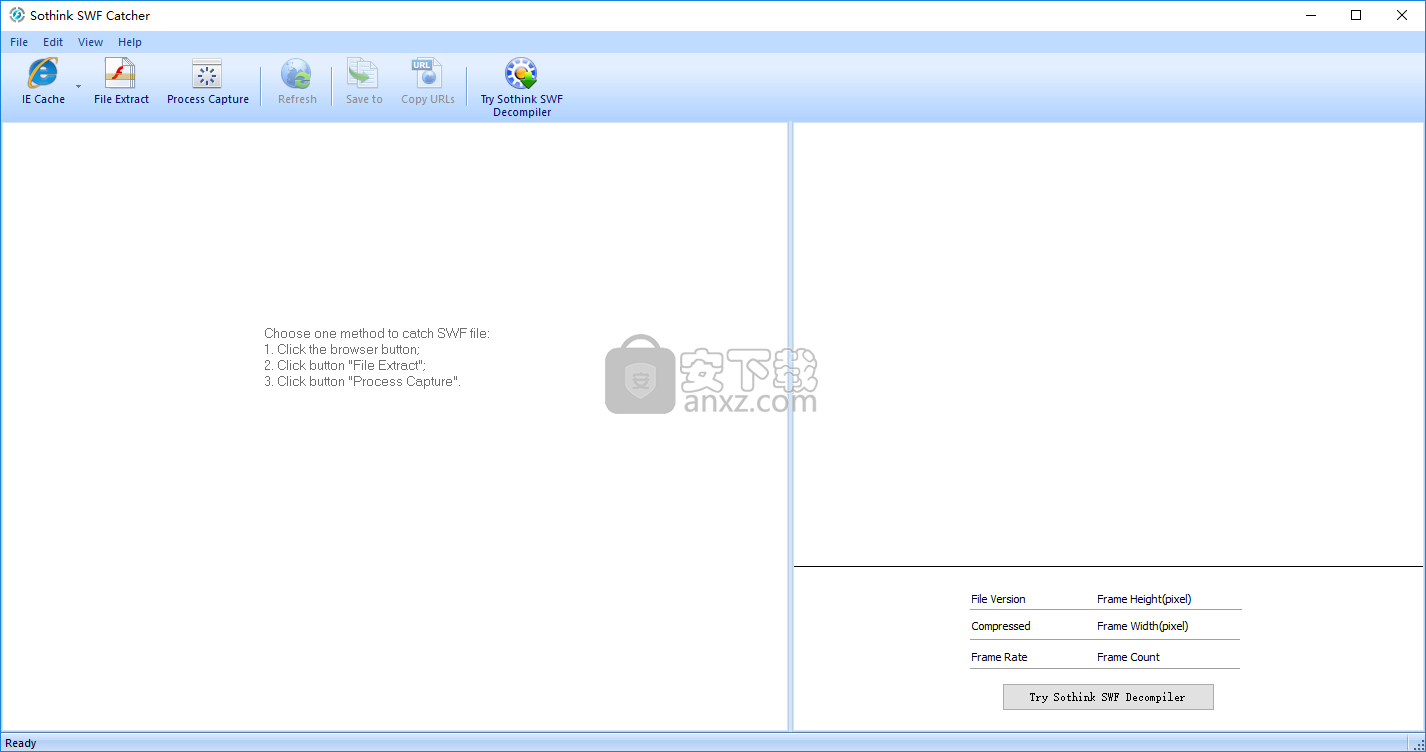
Task: Click the Frame Count label
Action: pos(1128,657)
